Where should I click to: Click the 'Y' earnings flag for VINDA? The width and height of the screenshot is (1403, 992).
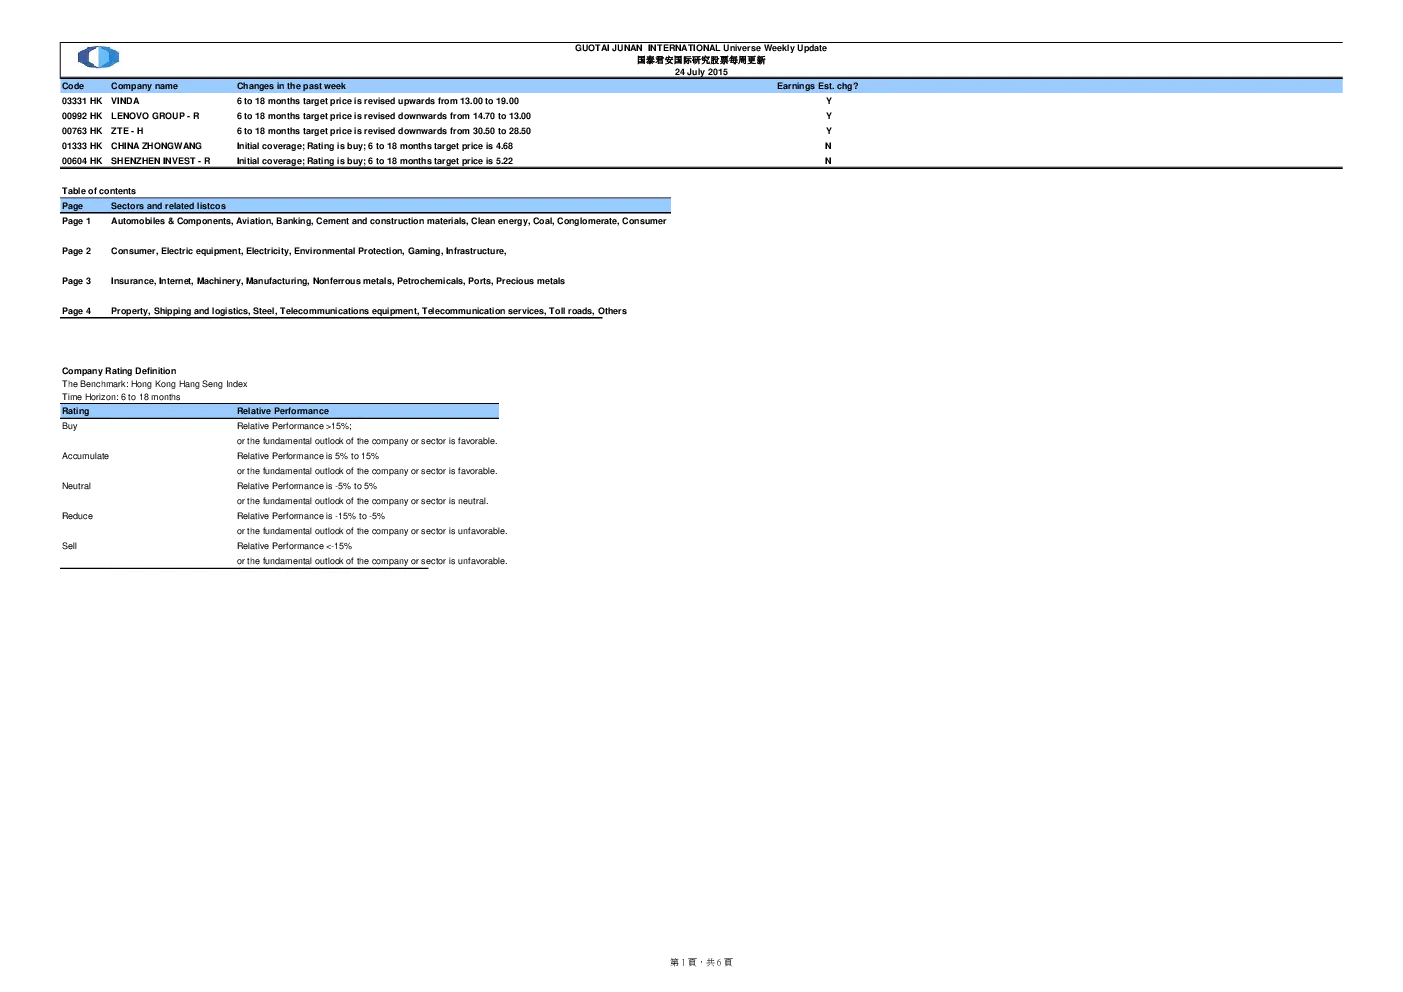(x=828, y=101)
